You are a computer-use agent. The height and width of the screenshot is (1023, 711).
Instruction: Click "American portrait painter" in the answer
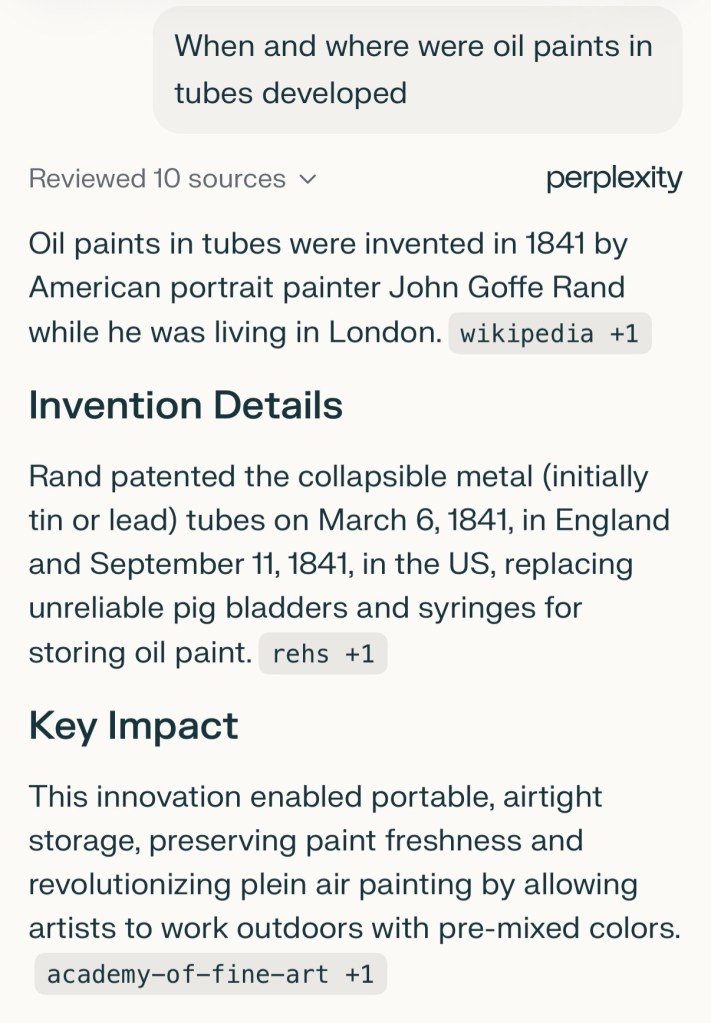click(x=204, y=288)
